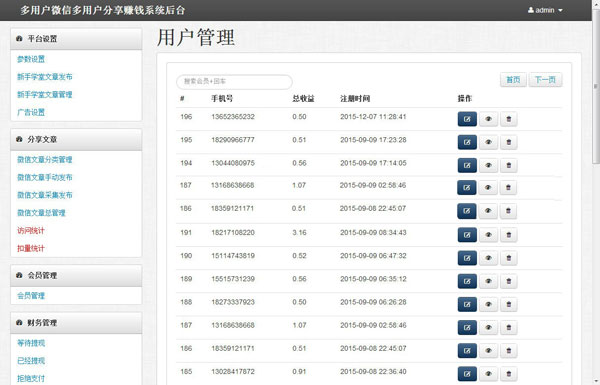View details of user 13652365232 via eye icon
Viewport: 600px width, 385px height.
[x=488, y=119]
